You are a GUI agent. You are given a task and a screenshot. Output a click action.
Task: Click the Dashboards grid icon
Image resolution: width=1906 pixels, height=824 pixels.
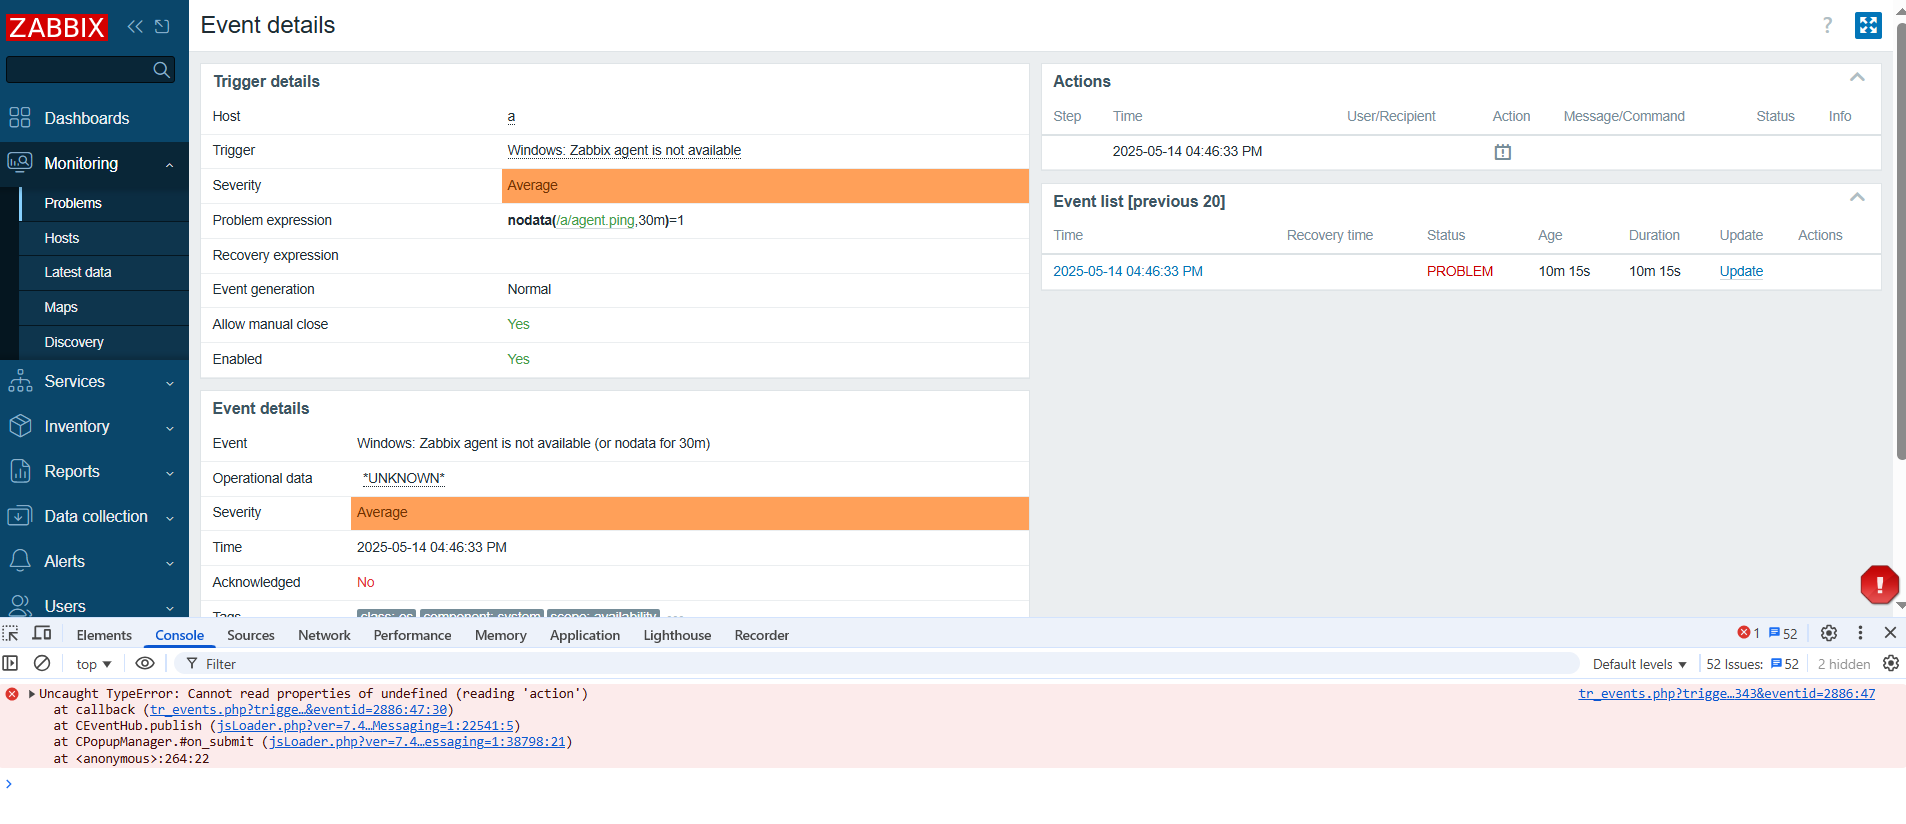coord(20,118)
